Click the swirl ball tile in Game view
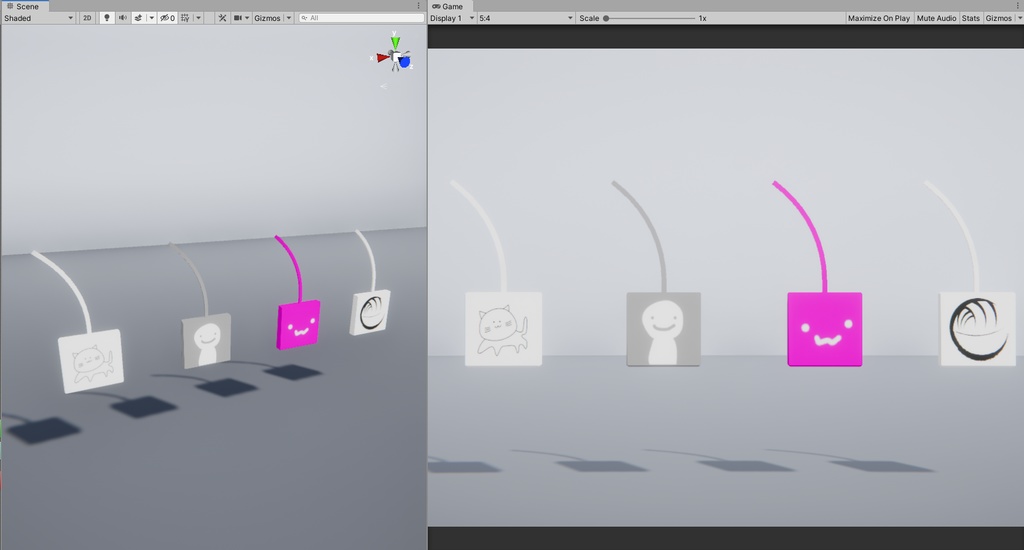The image size is (1024, 550). [x=978, y=329]
